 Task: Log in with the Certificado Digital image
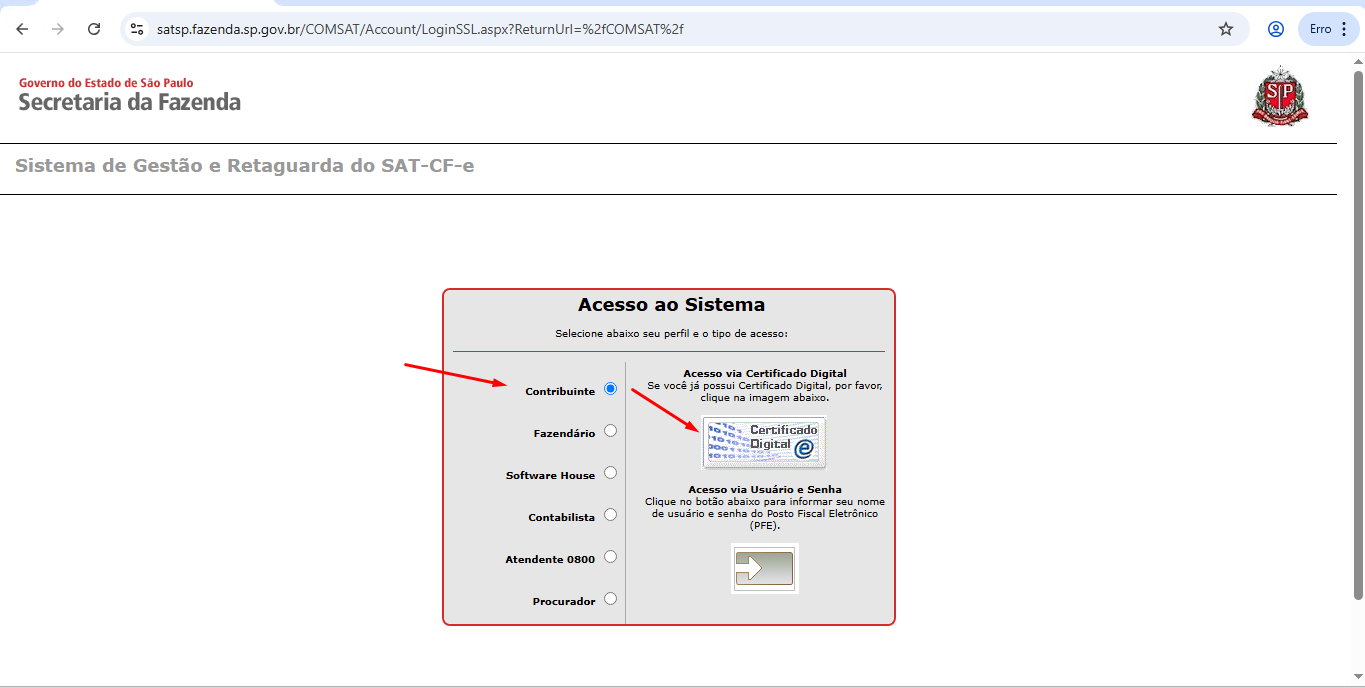click(x=764, y=442)
